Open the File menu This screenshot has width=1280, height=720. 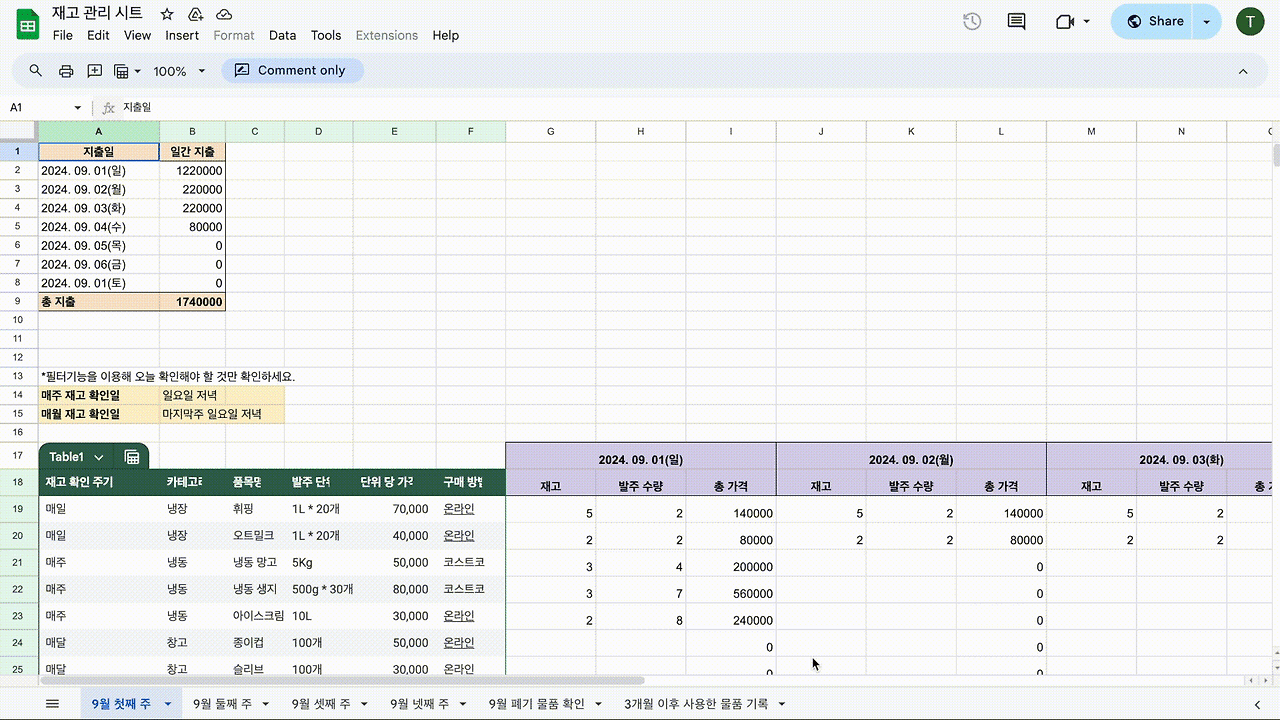63,35
